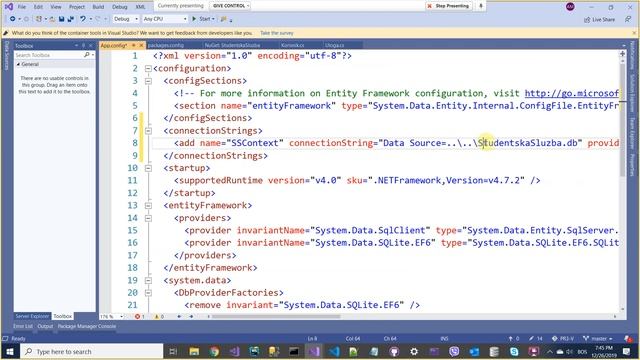This screenshot has height=360, width=640.
Task: Open the Any CPU platform dropdown
Action: coord(165,19)
